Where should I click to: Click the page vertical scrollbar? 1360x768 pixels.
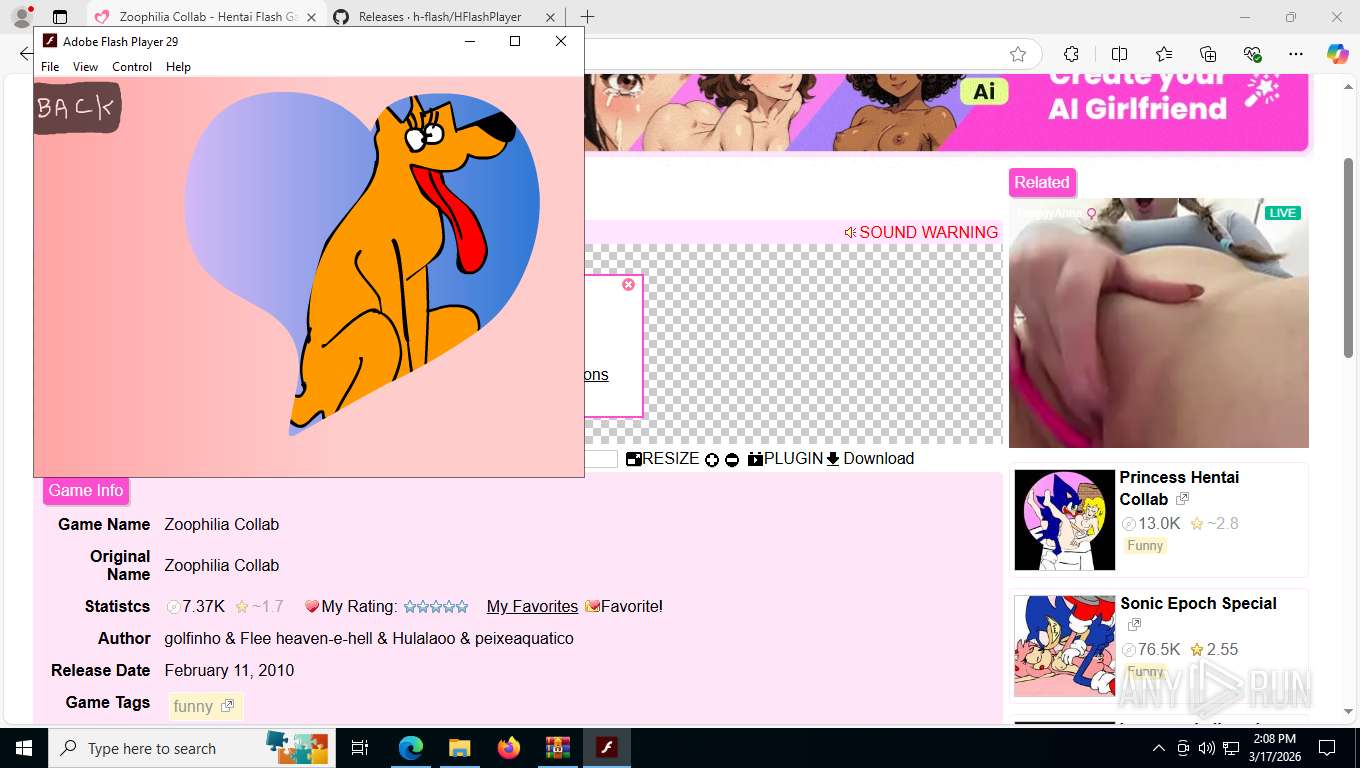(x=1349, y=257)
